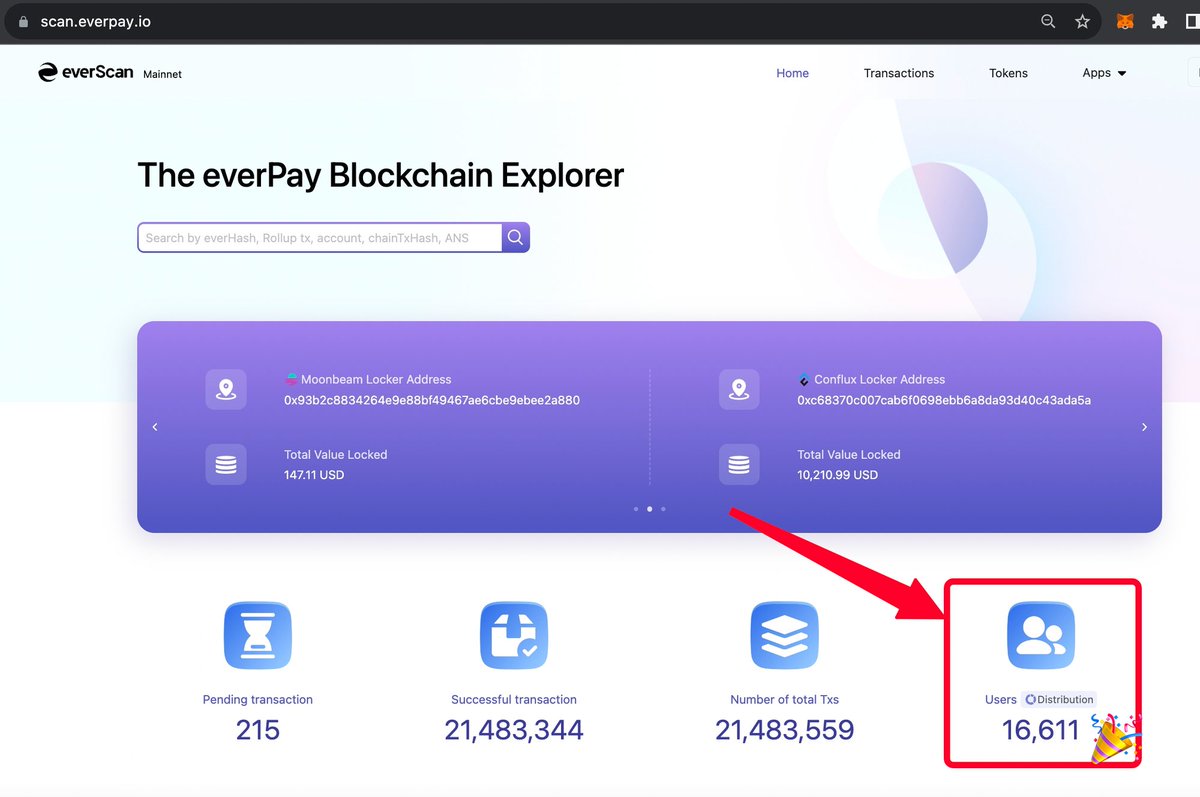
Task: Toggle the bookmark star in address bar
Action: pos(1082,20)
